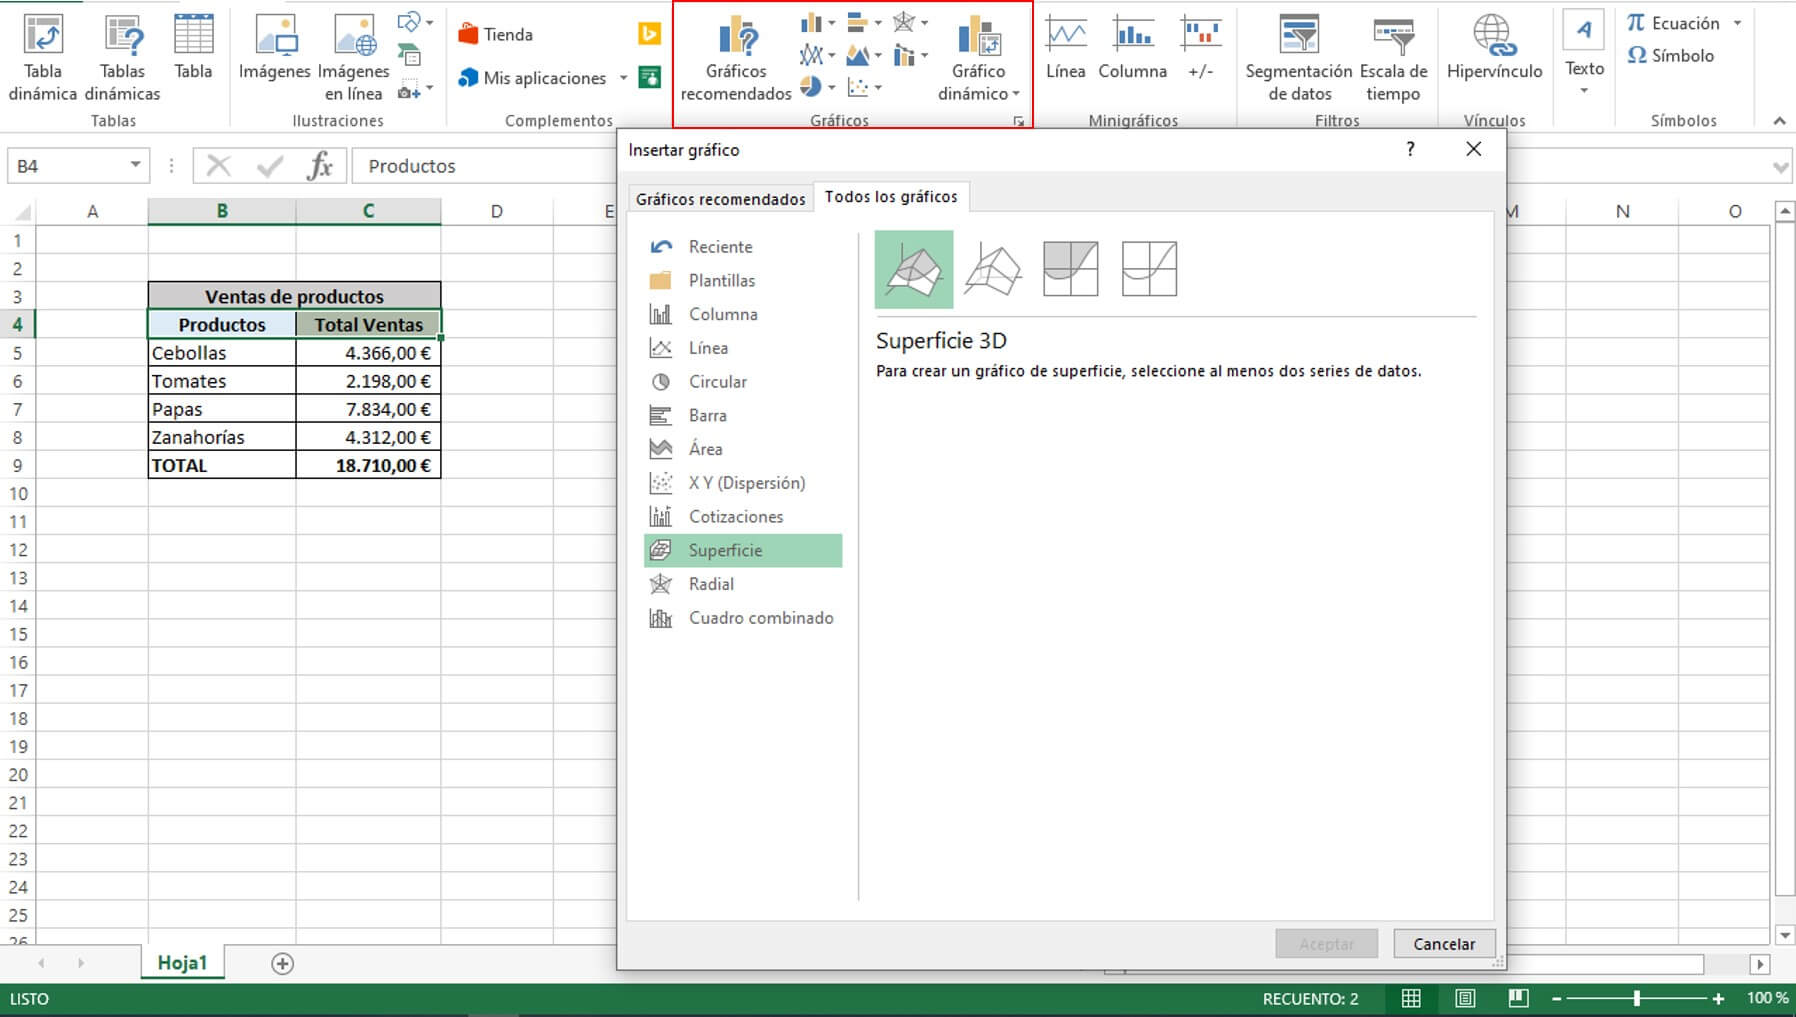Expand the Gráfico dinámico dropdown
Screen dimensions: 1796x1017
[1016, 94]
